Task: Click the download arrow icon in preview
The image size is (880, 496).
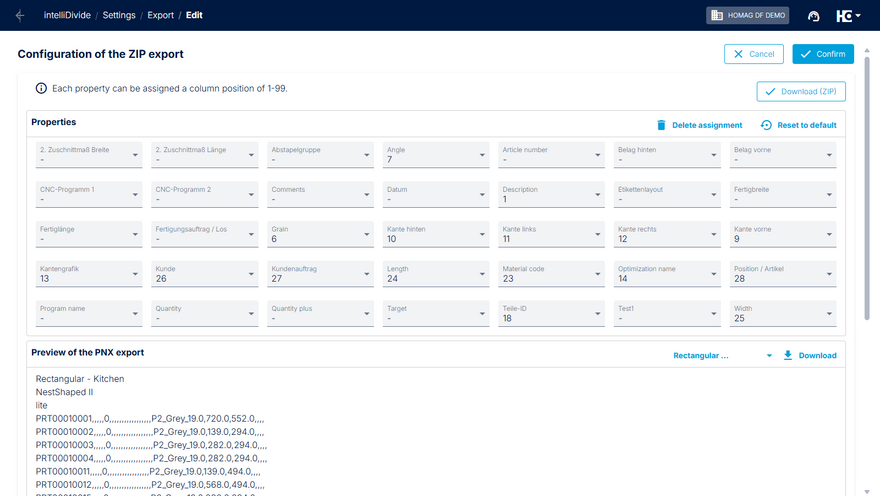Action: 788,355
